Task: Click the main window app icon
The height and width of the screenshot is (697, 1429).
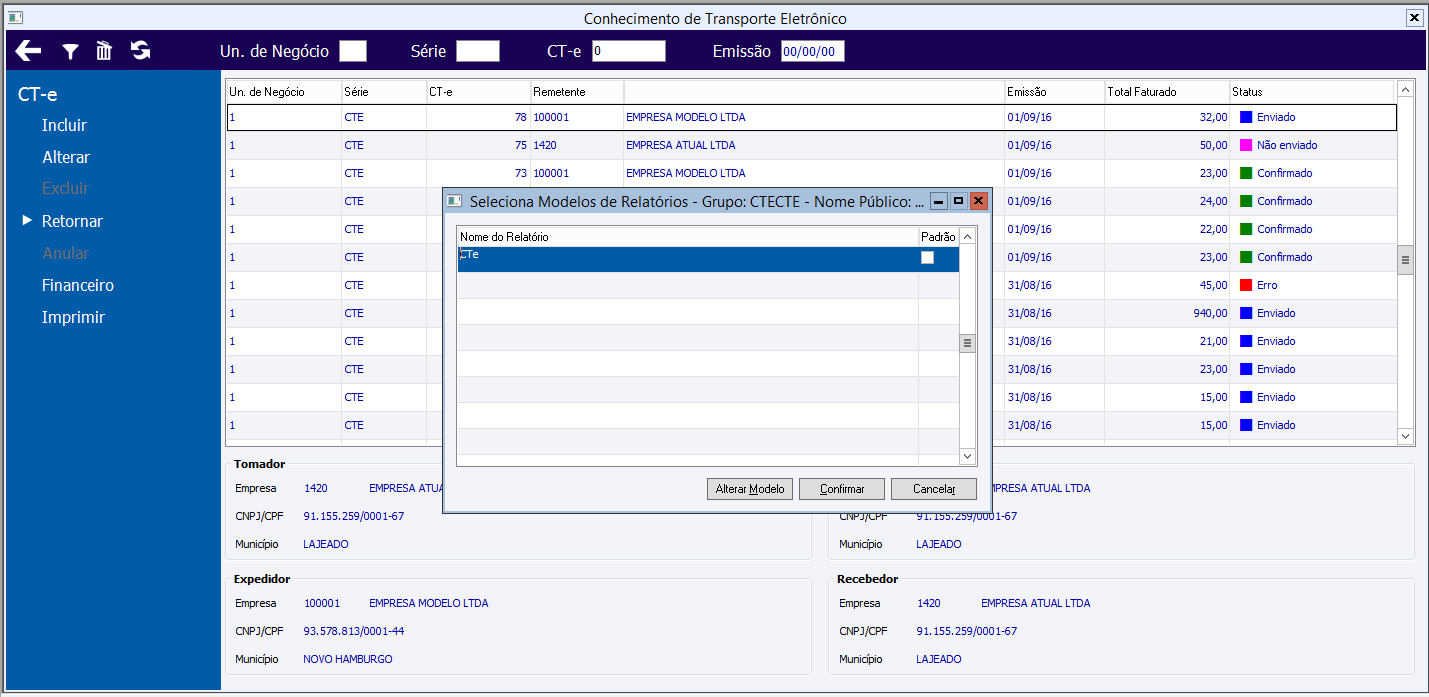Action: [15, 18]
